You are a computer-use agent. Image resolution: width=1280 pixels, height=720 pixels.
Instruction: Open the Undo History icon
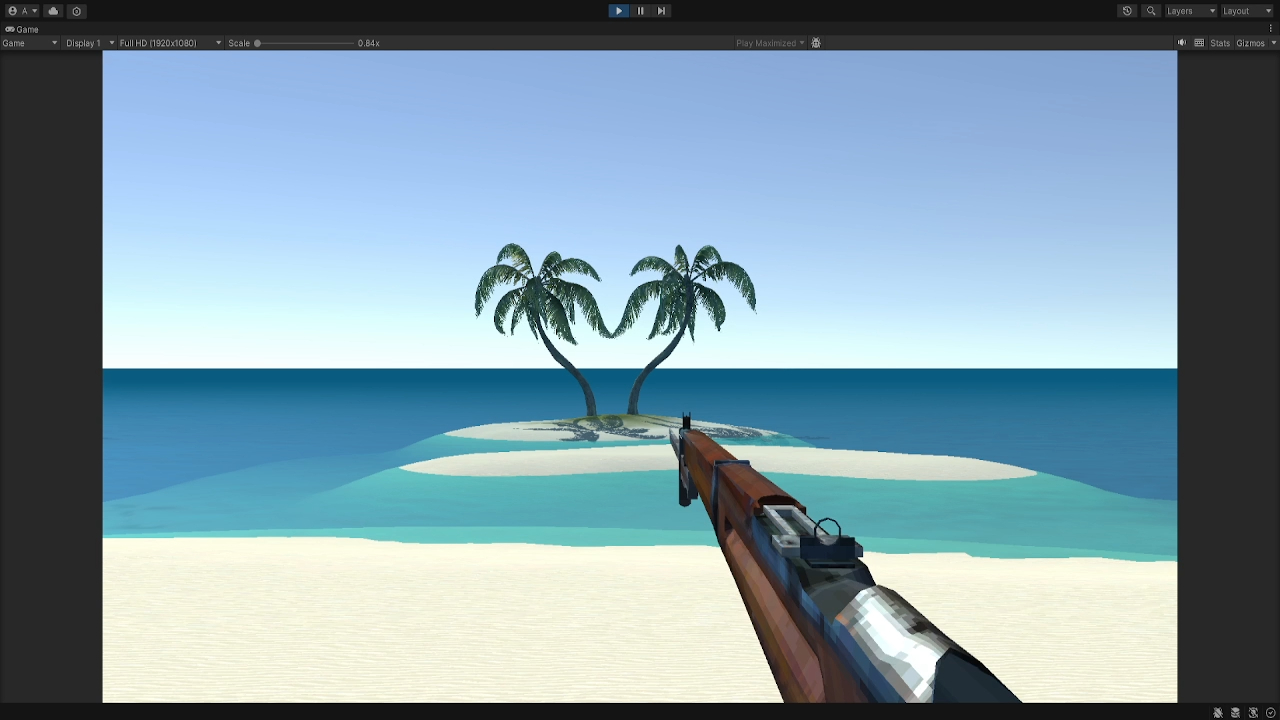[x=1127, y=11]
